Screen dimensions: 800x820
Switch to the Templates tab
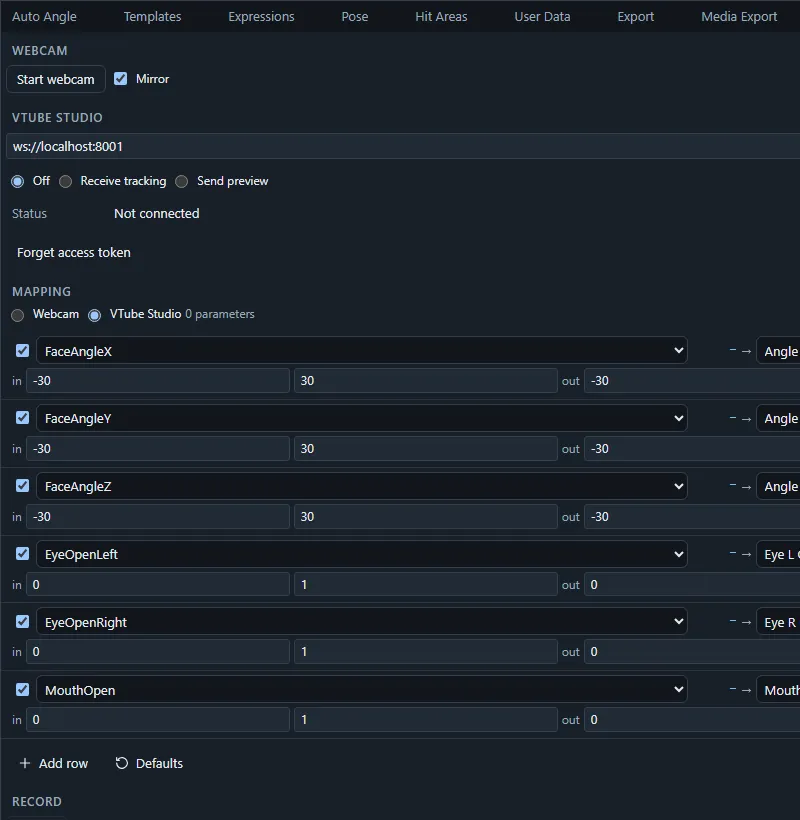coord(152,16)
